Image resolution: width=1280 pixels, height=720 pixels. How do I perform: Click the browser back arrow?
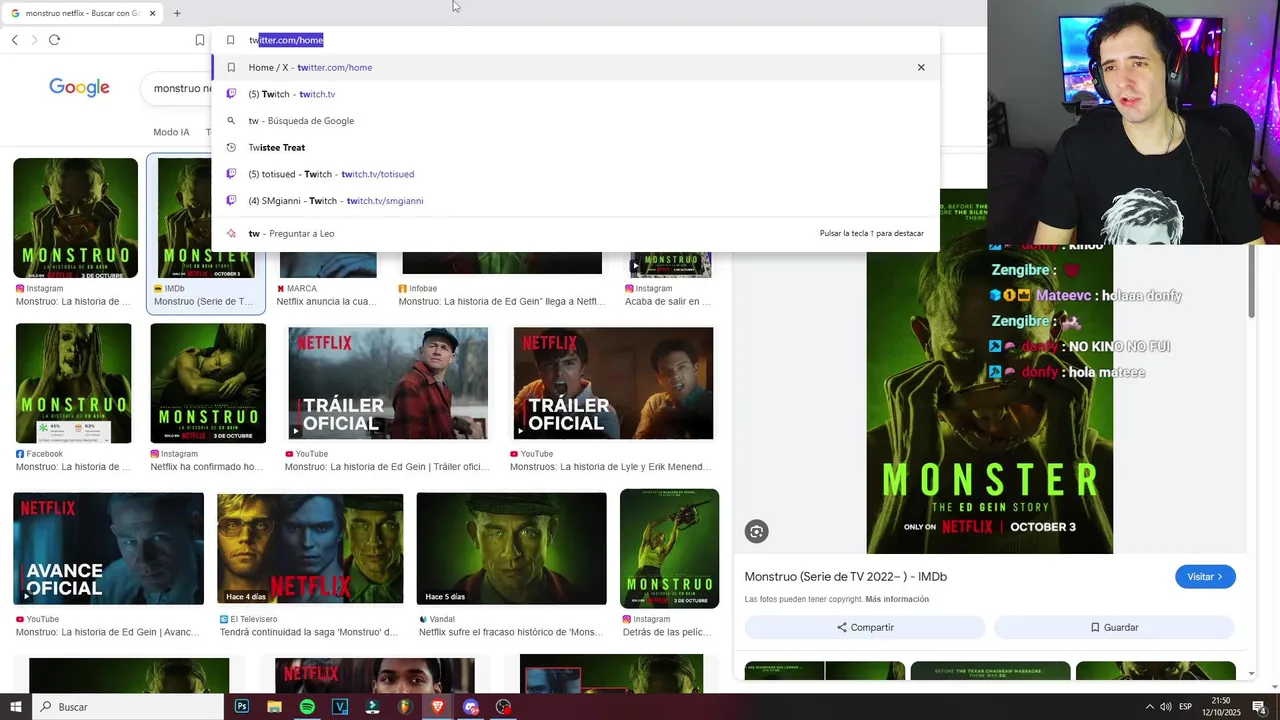15,40
